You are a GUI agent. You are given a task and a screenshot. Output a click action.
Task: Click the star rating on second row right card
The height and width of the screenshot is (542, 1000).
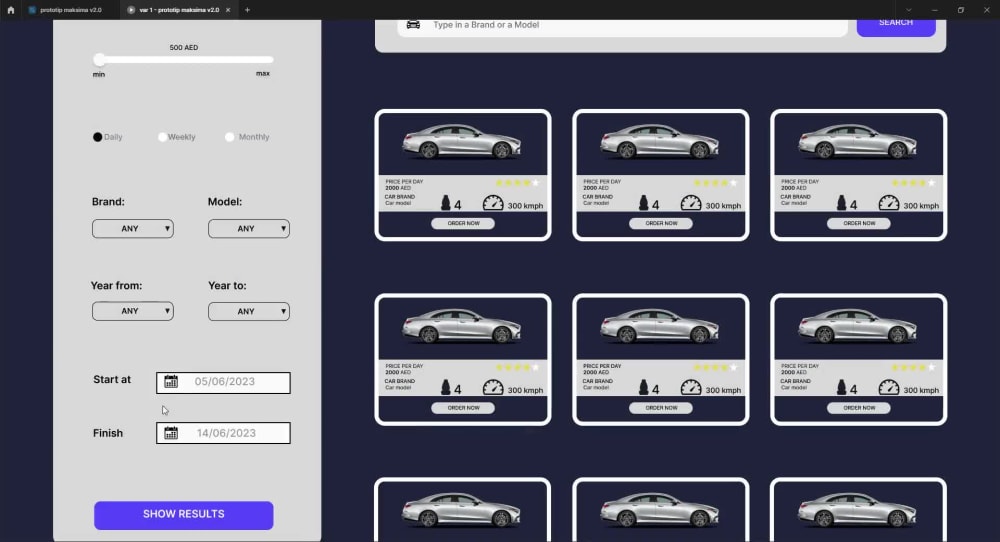913,367
